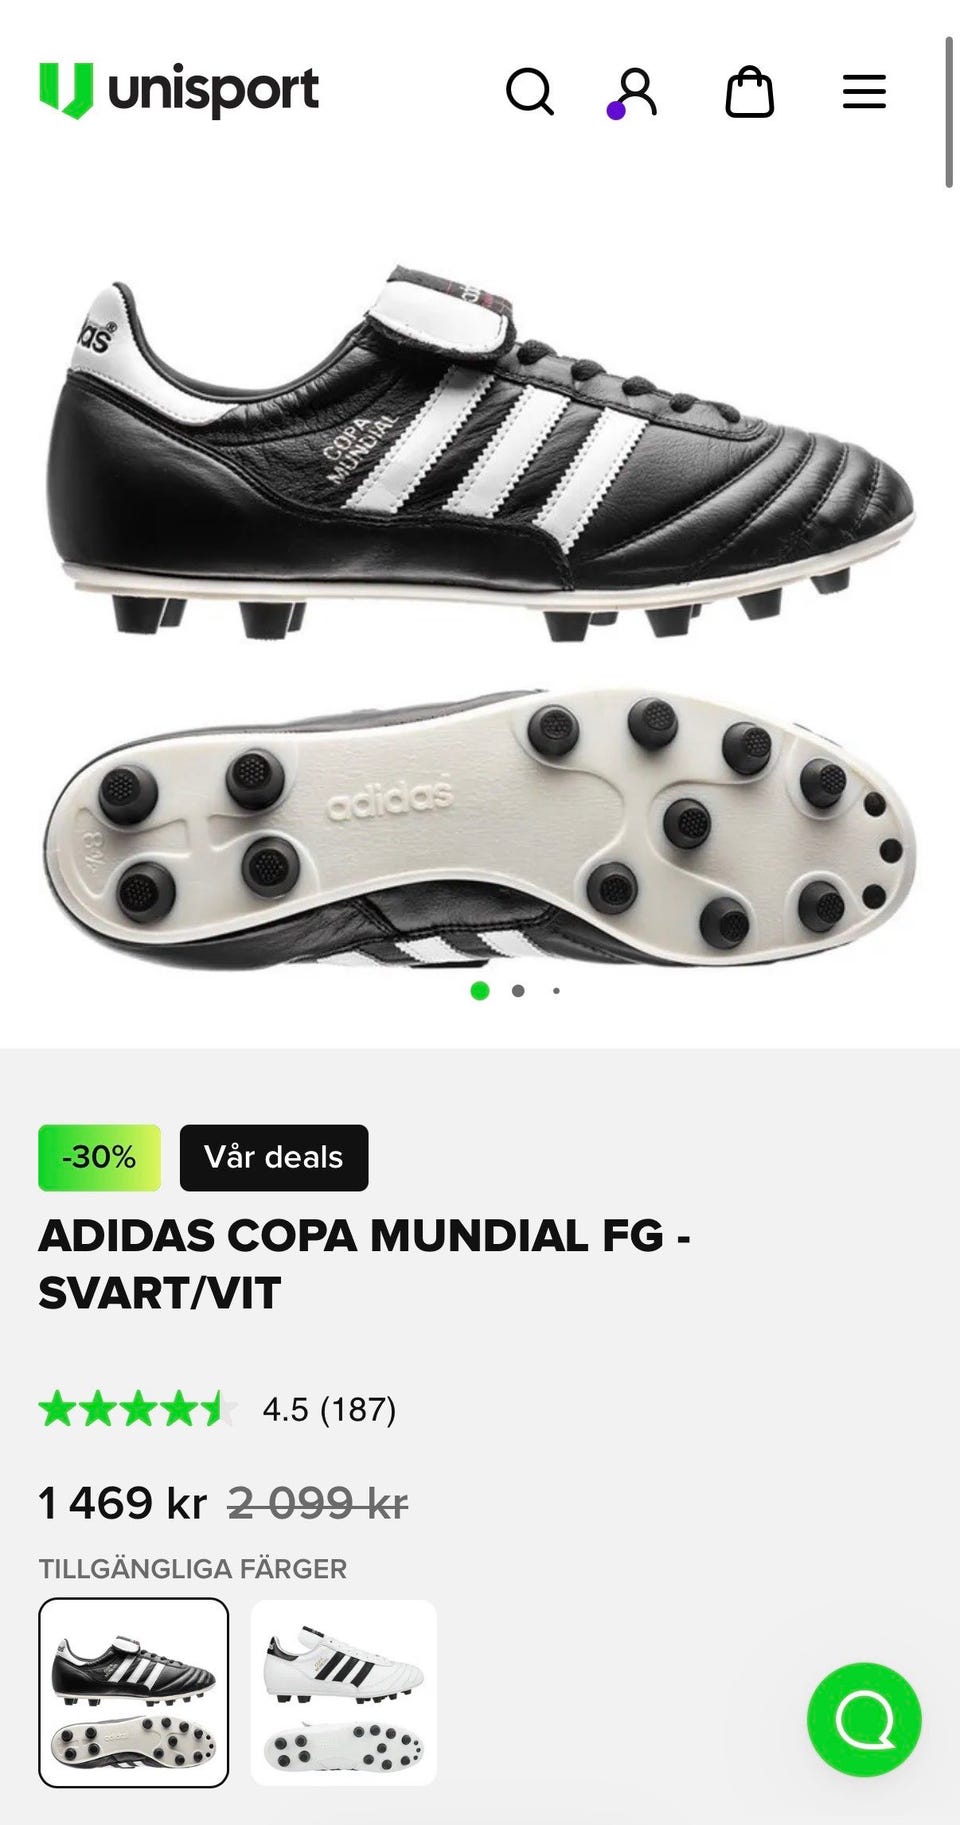Screen dimensions: 960x1825
Task: Select the third carousel dot
Action: click(556, 991)
